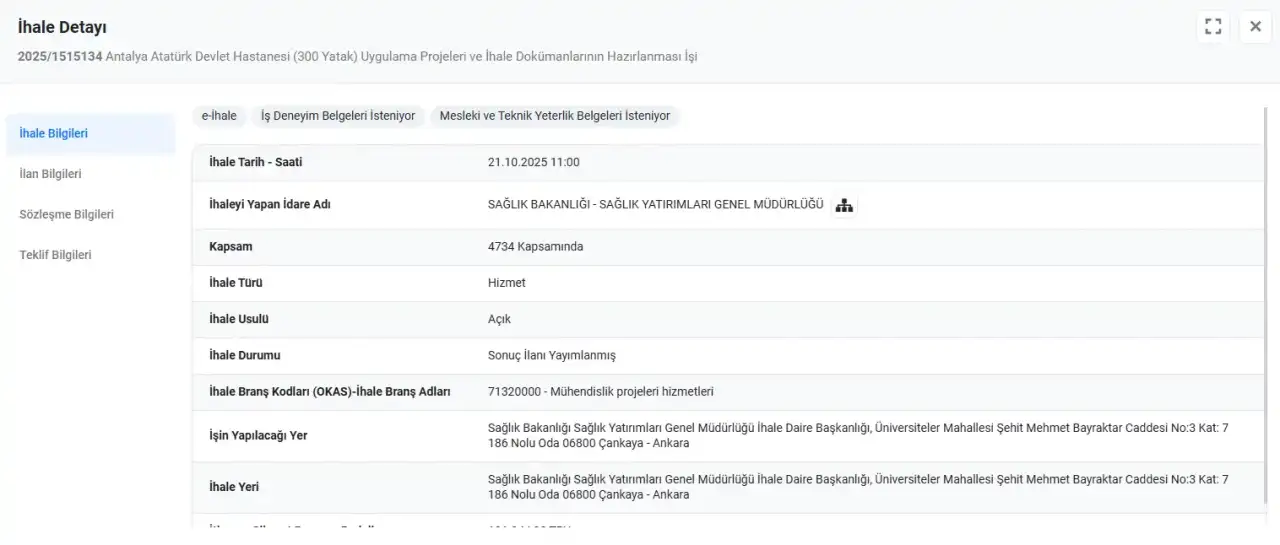The width and height of the screenshot is (1280, 545).
Task: Switch to the İlan Bilgileri tab
Action: [51, 174]
